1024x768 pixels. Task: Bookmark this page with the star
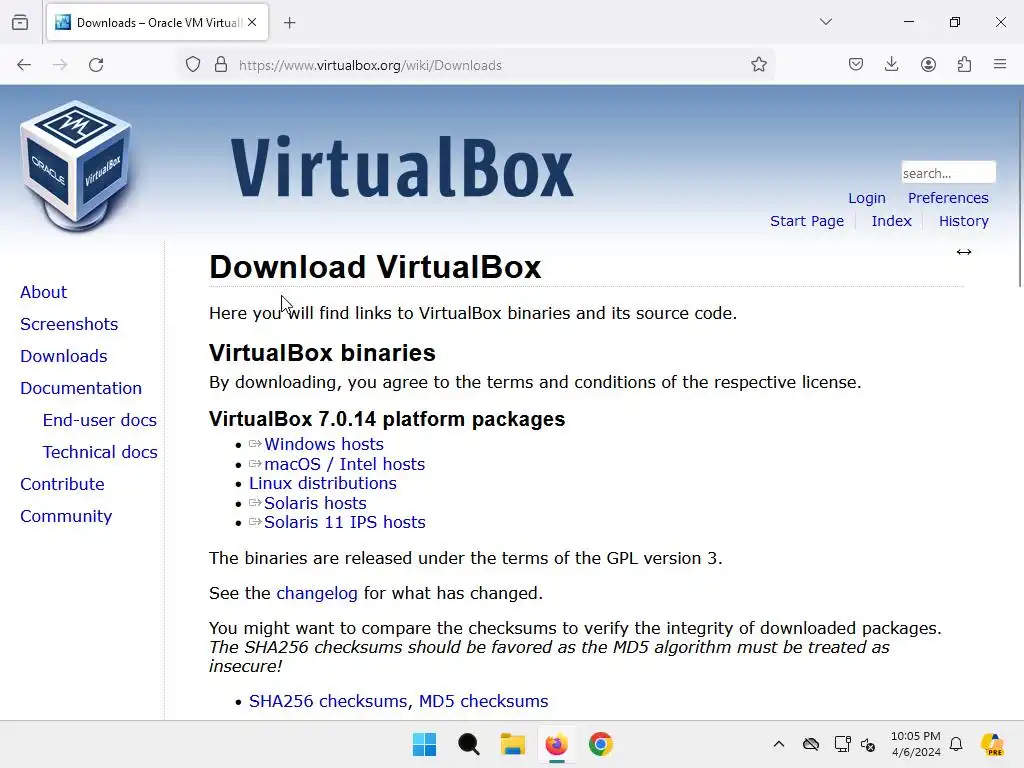coord(758,65)
